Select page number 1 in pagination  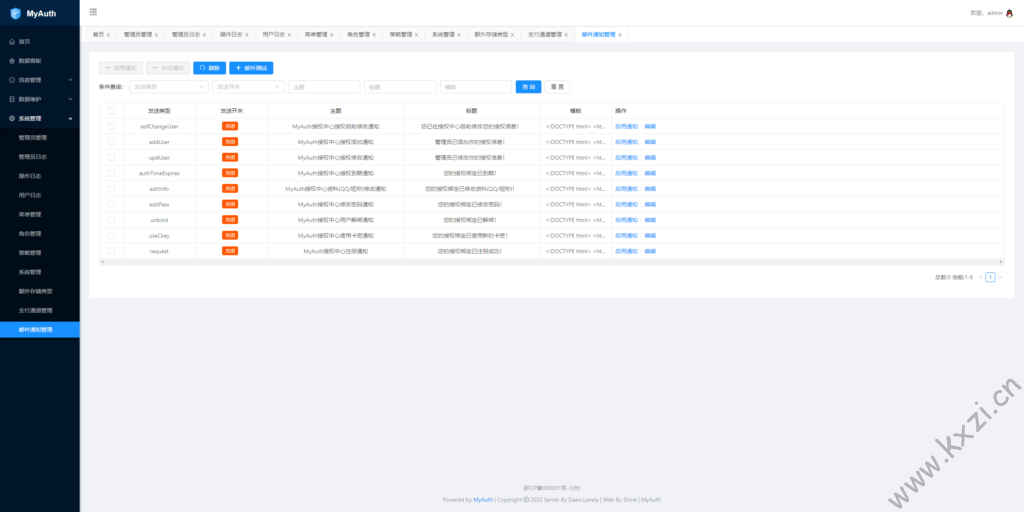coord(990,278)
